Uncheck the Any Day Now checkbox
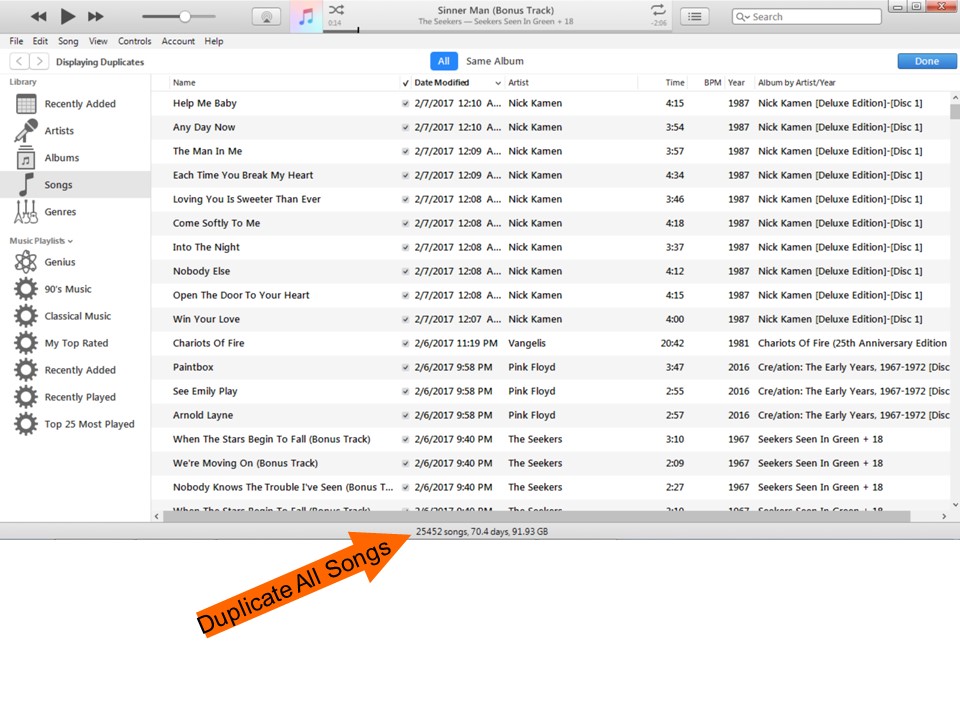The width and height of the screenshot is (960, 720). coord(405,127)
